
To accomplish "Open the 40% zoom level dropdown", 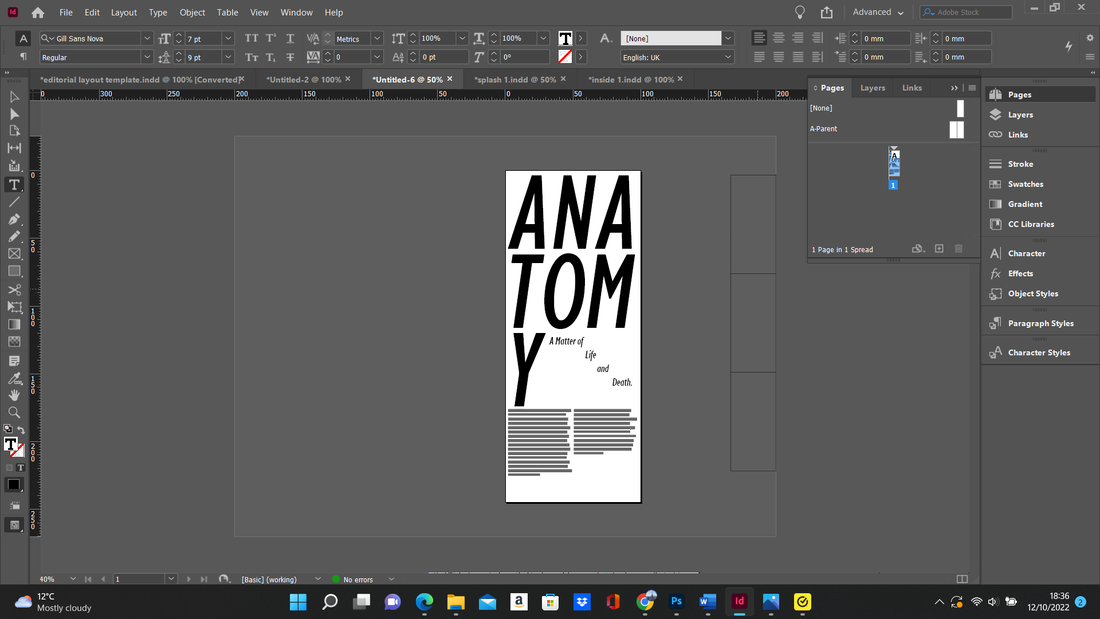I will [x=72, y=579].
